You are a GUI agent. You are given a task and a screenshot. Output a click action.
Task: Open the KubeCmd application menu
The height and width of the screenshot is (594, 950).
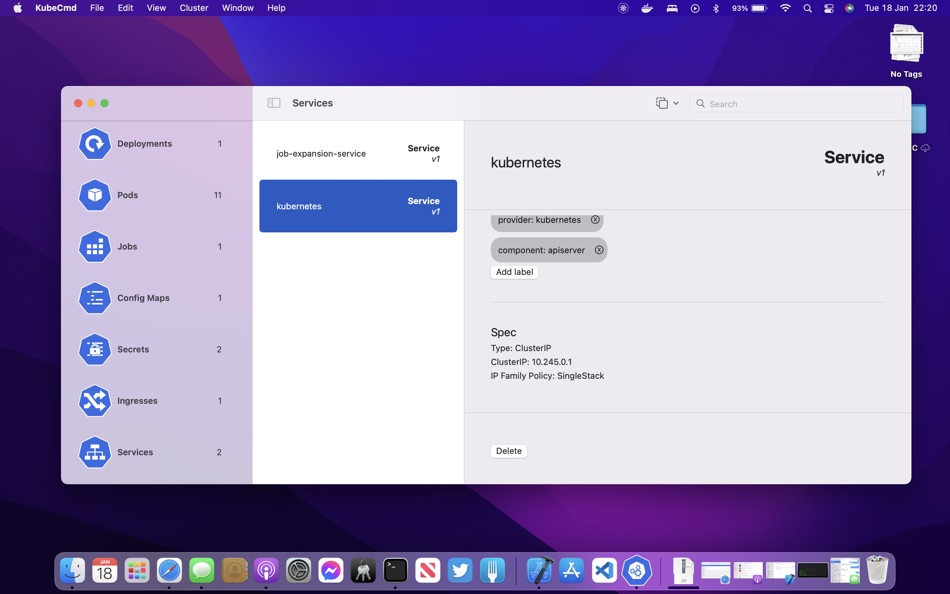click(x=56, y=8)
